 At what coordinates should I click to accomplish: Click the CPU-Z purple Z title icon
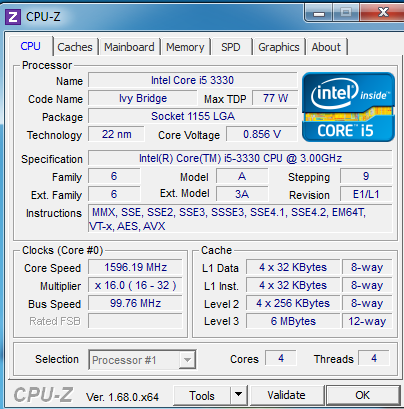(13, 17)
